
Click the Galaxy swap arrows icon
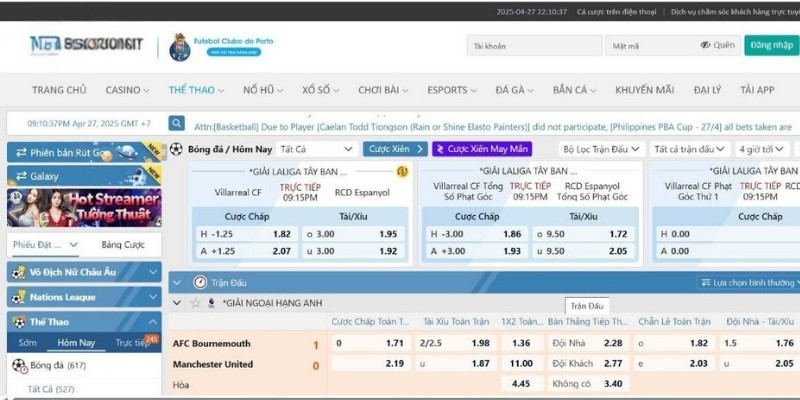[18, 175]
